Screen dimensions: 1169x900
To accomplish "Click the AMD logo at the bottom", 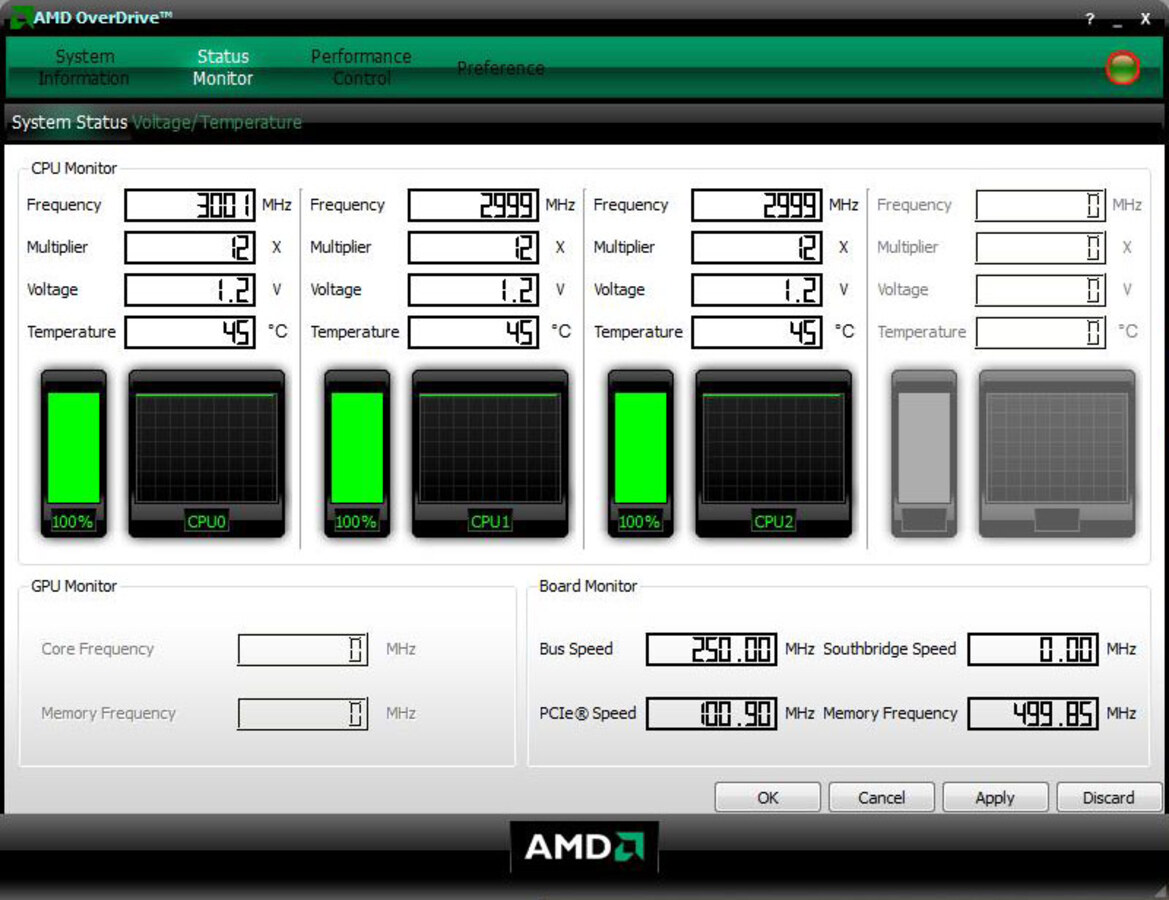I will (584, 847).
